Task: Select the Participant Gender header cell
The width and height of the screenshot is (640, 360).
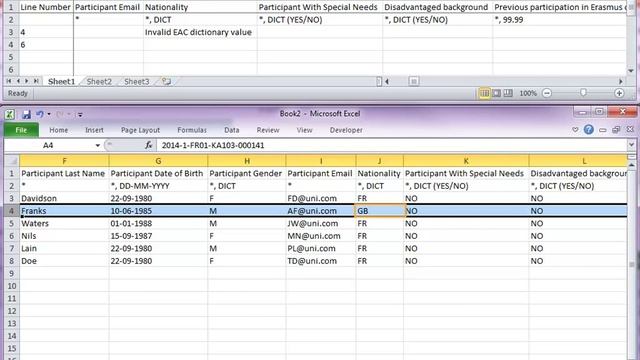Action: click(x=247, y=173)
